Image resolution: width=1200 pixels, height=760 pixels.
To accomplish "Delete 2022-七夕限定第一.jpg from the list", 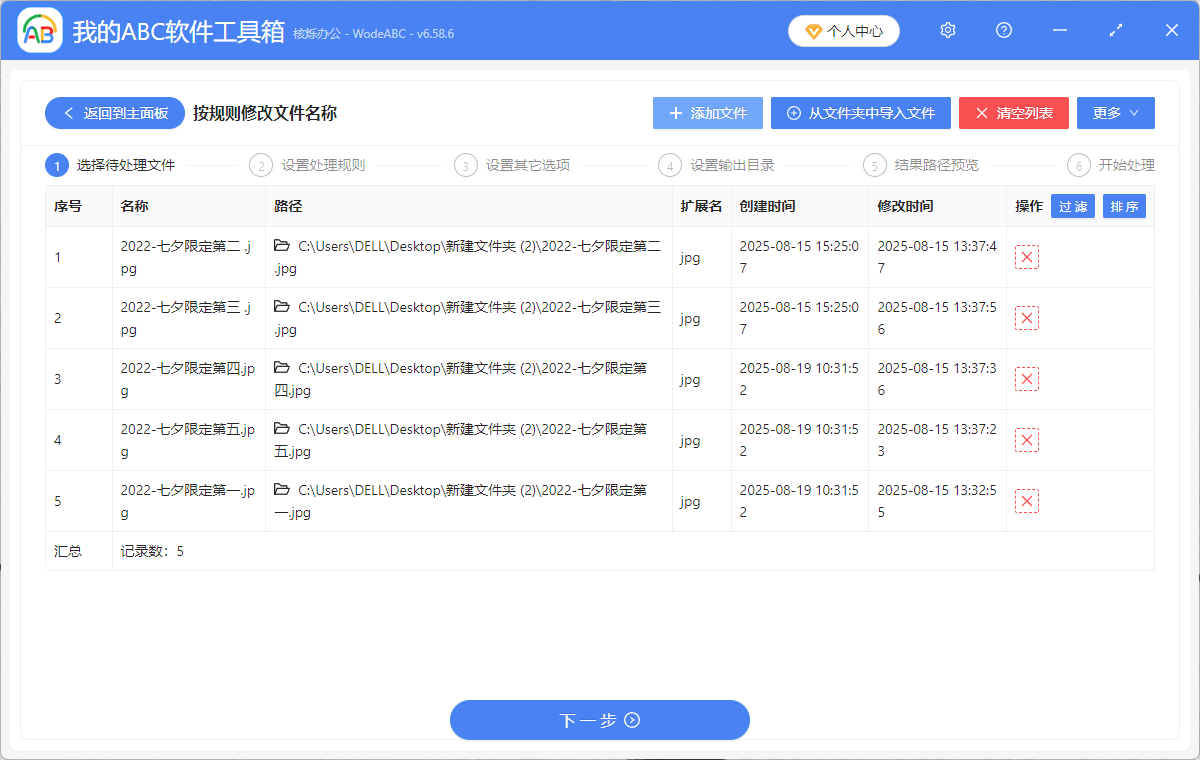I will tap(1026, 500).
